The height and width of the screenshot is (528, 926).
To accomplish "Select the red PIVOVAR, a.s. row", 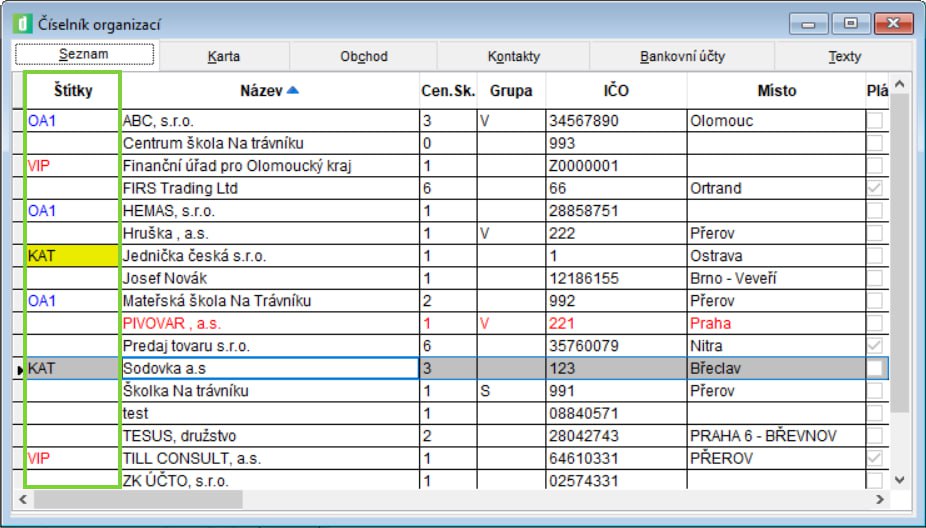I will (x=268, y=323).
